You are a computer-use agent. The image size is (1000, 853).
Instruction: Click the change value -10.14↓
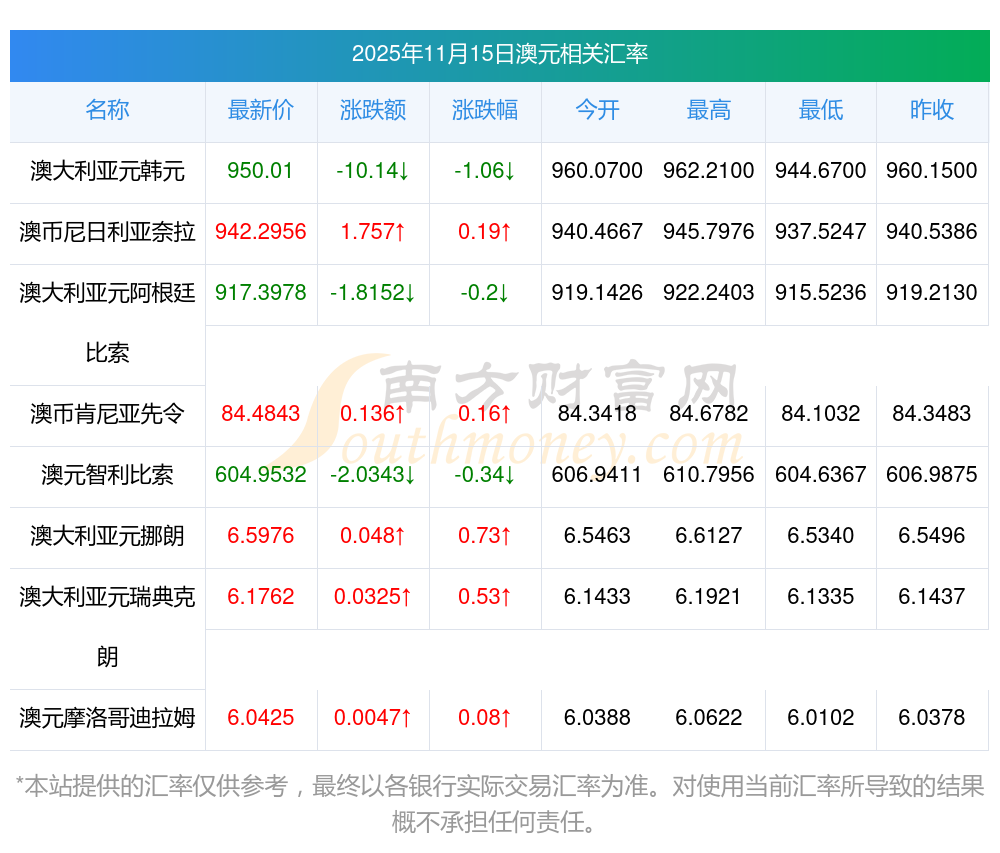coord(372,171)
